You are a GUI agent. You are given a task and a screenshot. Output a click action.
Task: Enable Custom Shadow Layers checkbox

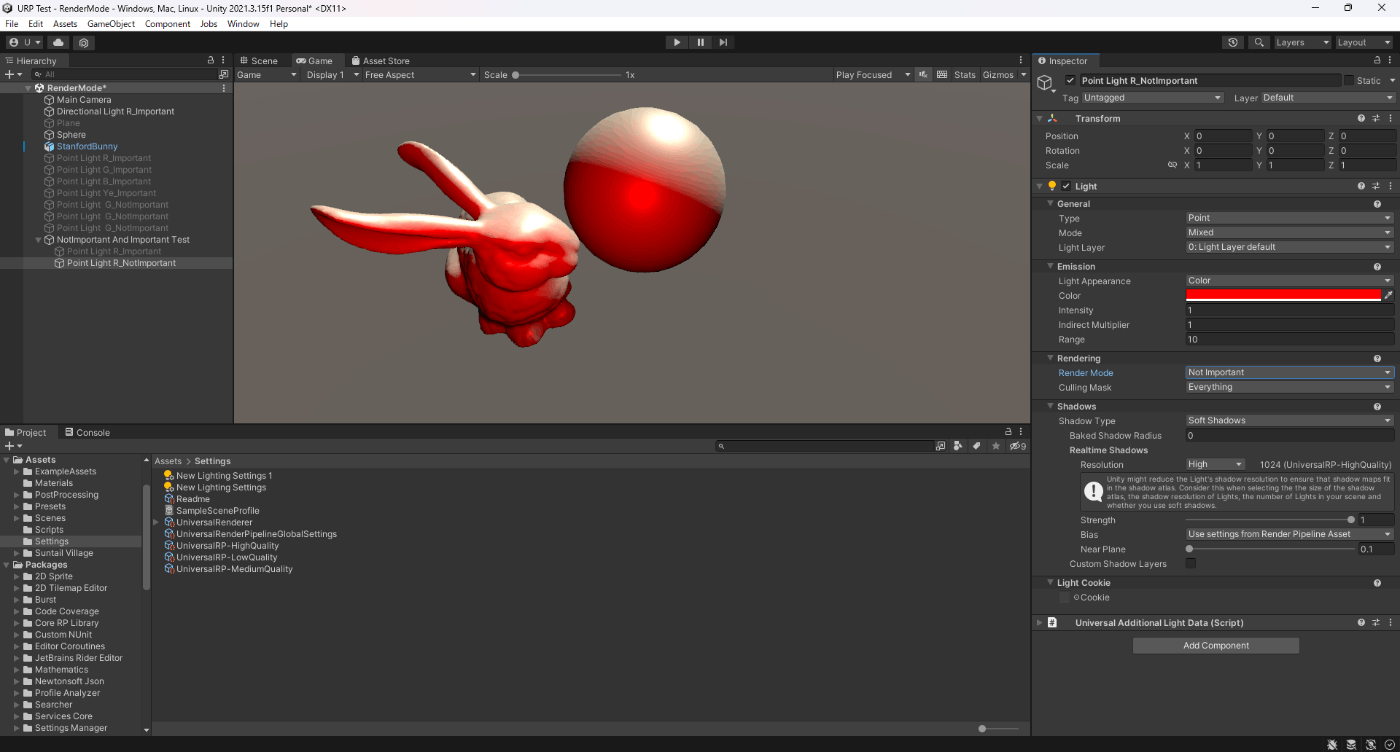tap(1191, 564)
